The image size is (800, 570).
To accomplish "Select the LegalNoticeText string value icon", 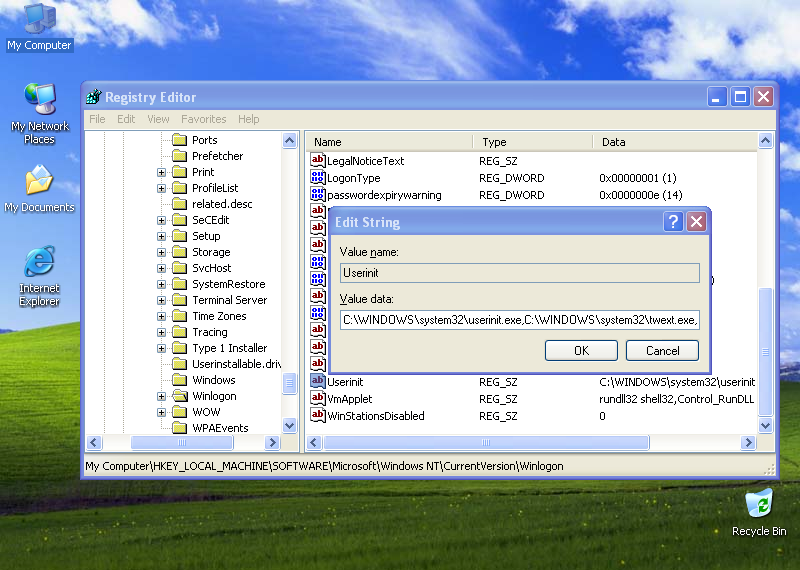I will click(x=317, y=160).
